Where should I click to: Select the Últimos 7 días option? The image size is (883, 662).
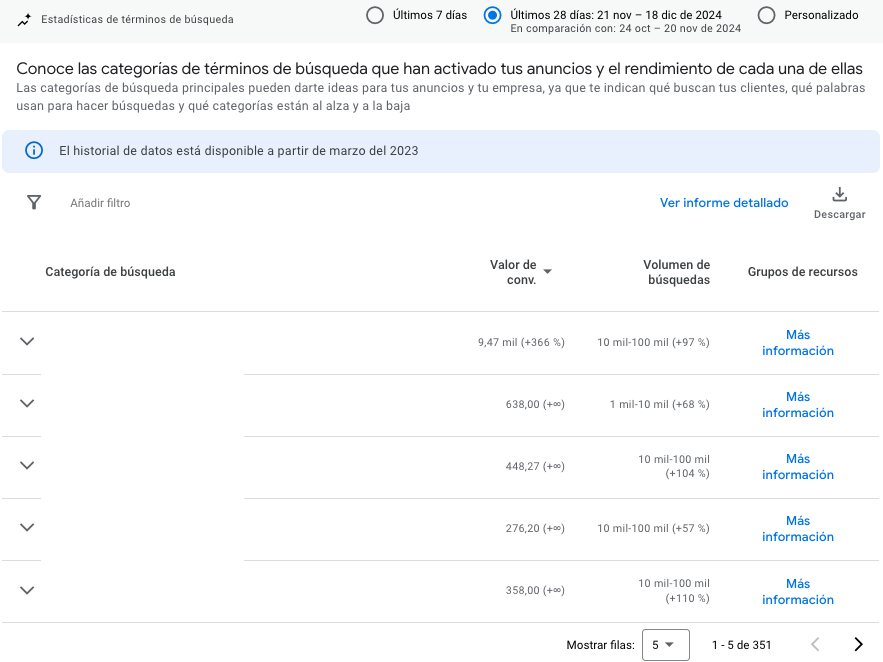tap(375, 15)
